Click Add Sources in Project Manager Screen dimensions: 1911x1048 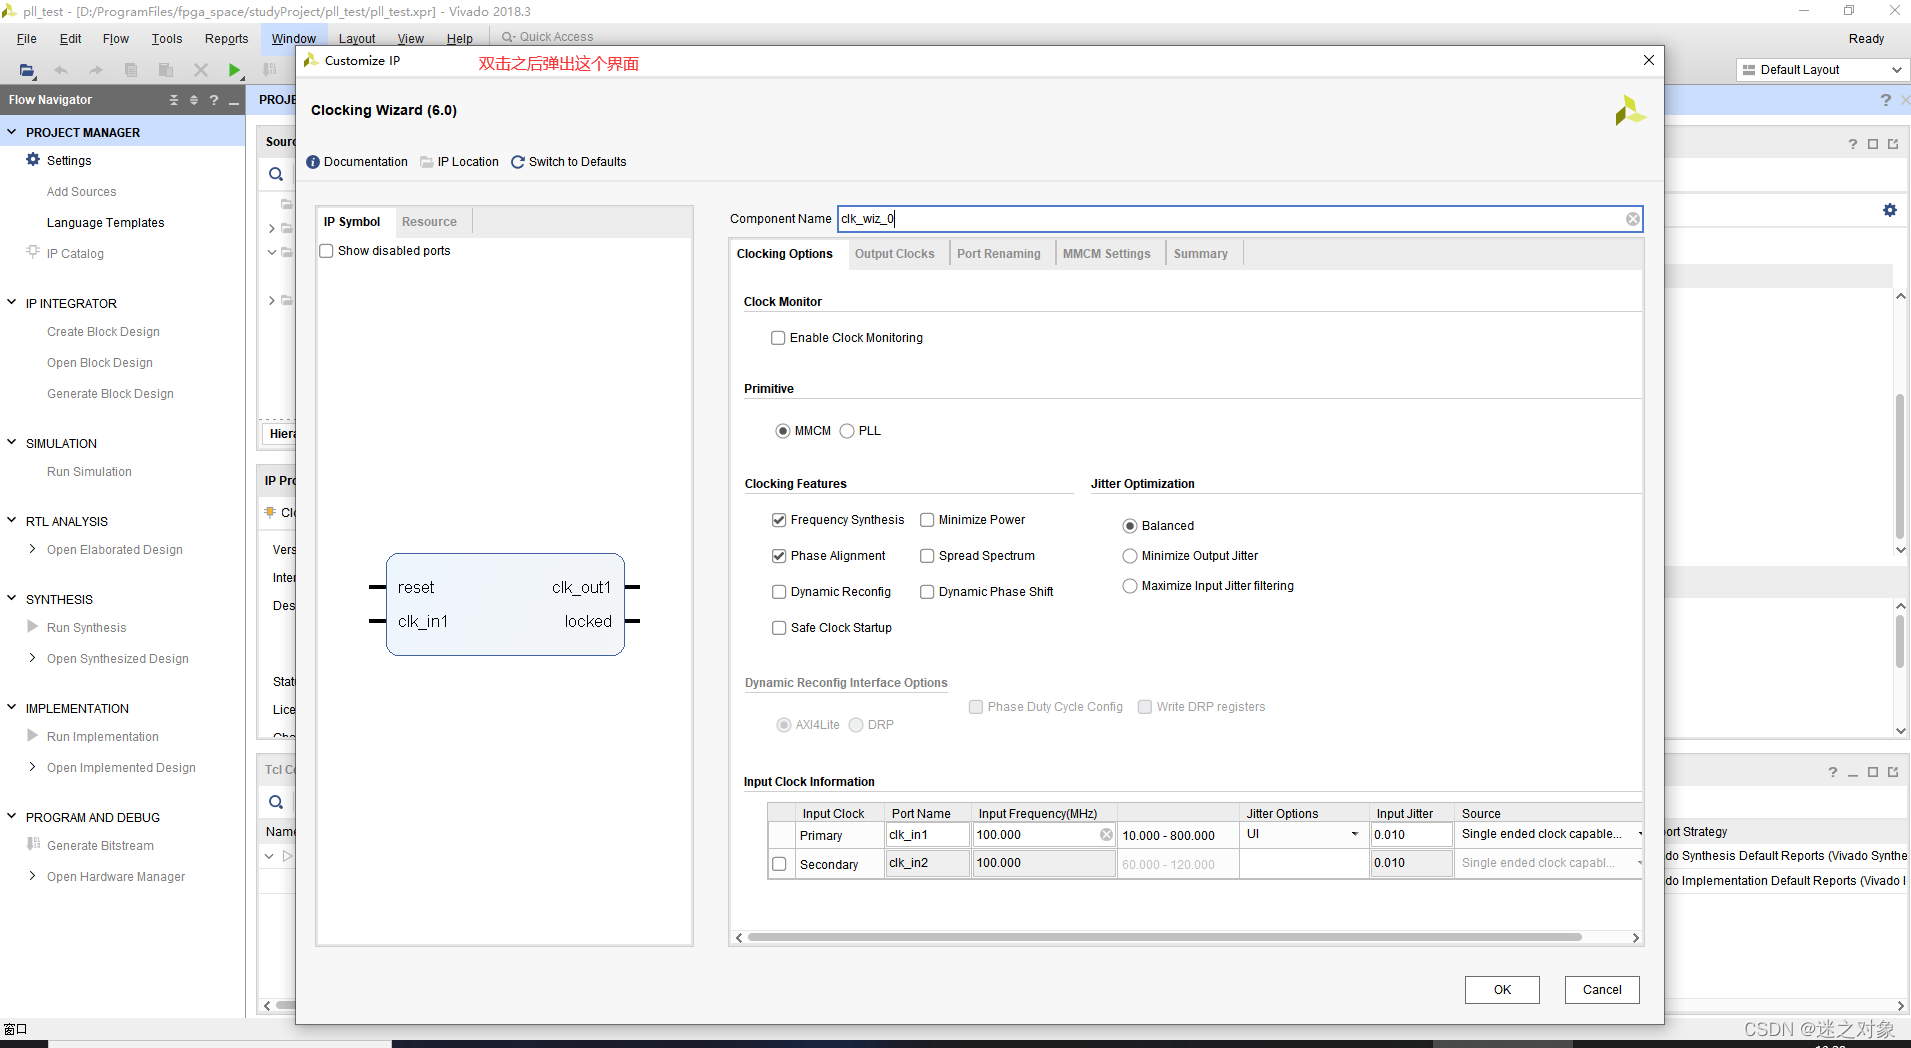click(x=81, y=192)
